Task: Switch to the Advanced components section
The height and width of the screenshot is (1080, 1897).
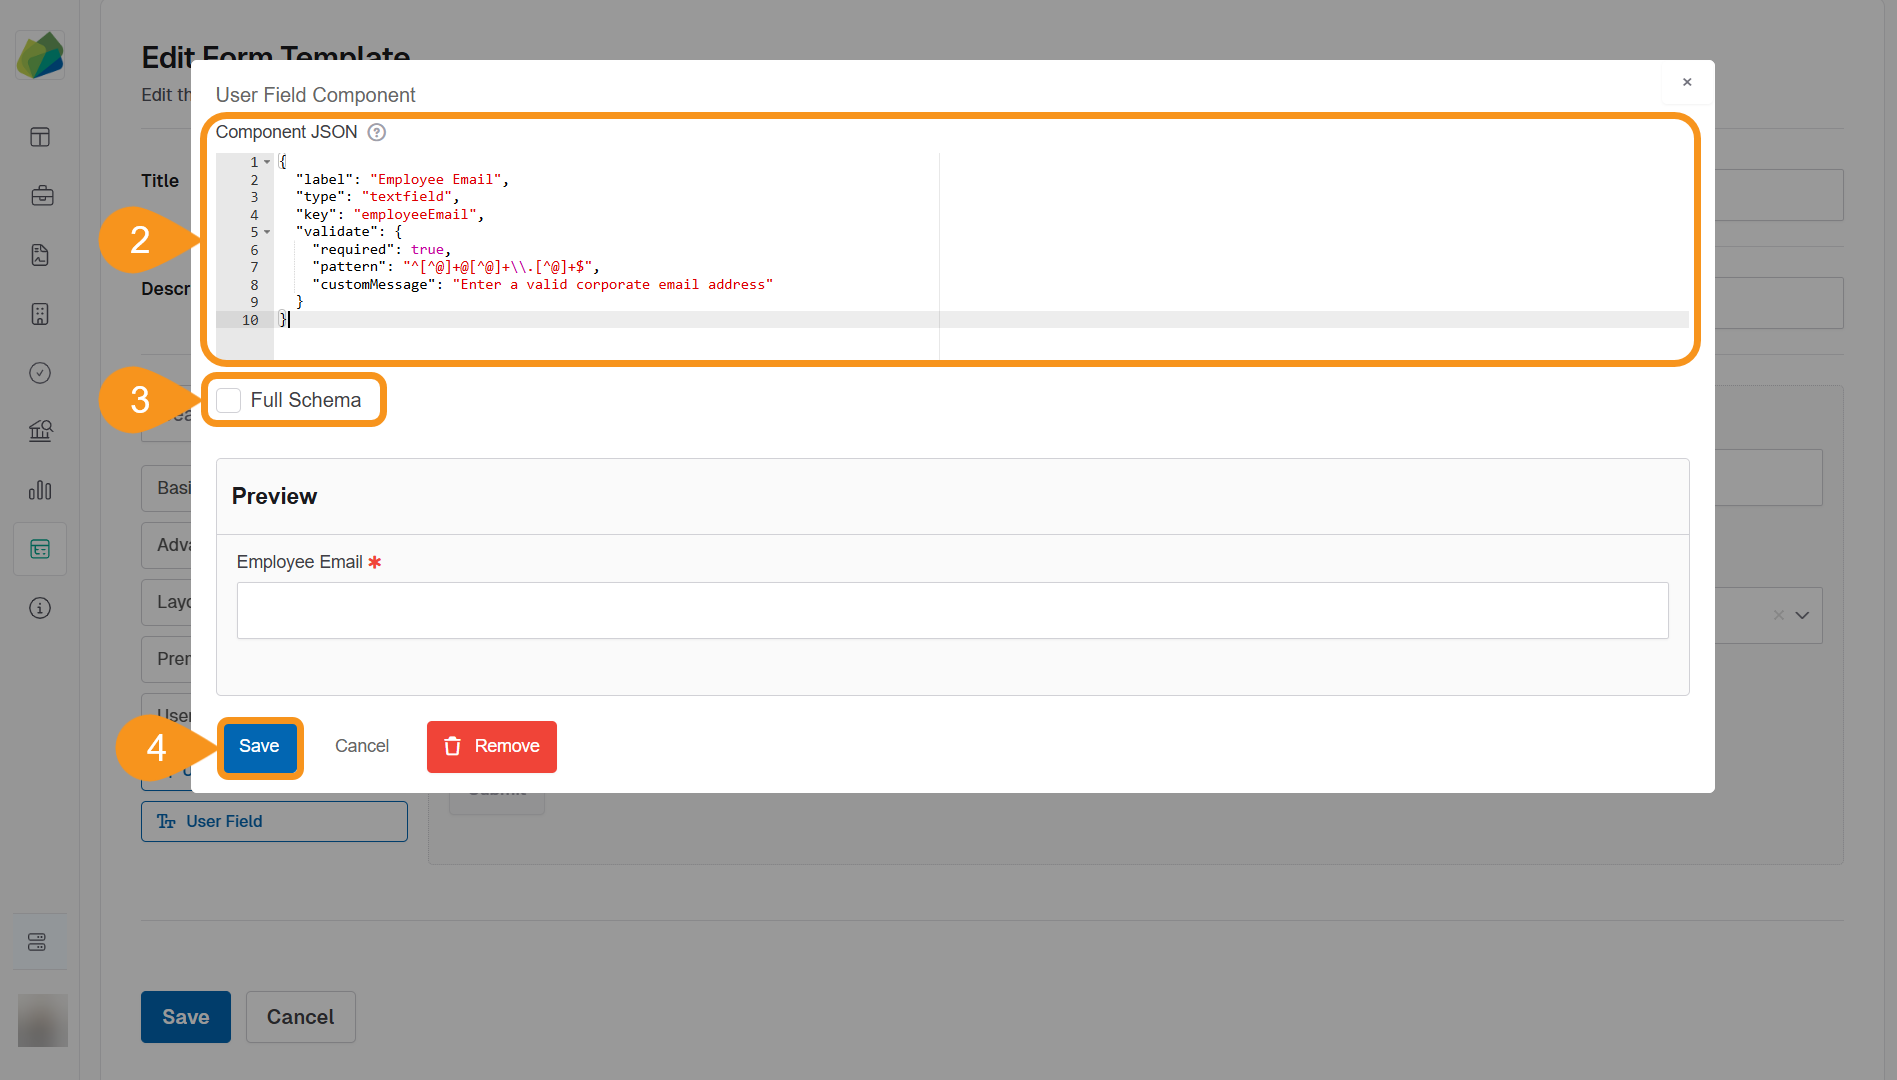Action: (x=176, y=545)
